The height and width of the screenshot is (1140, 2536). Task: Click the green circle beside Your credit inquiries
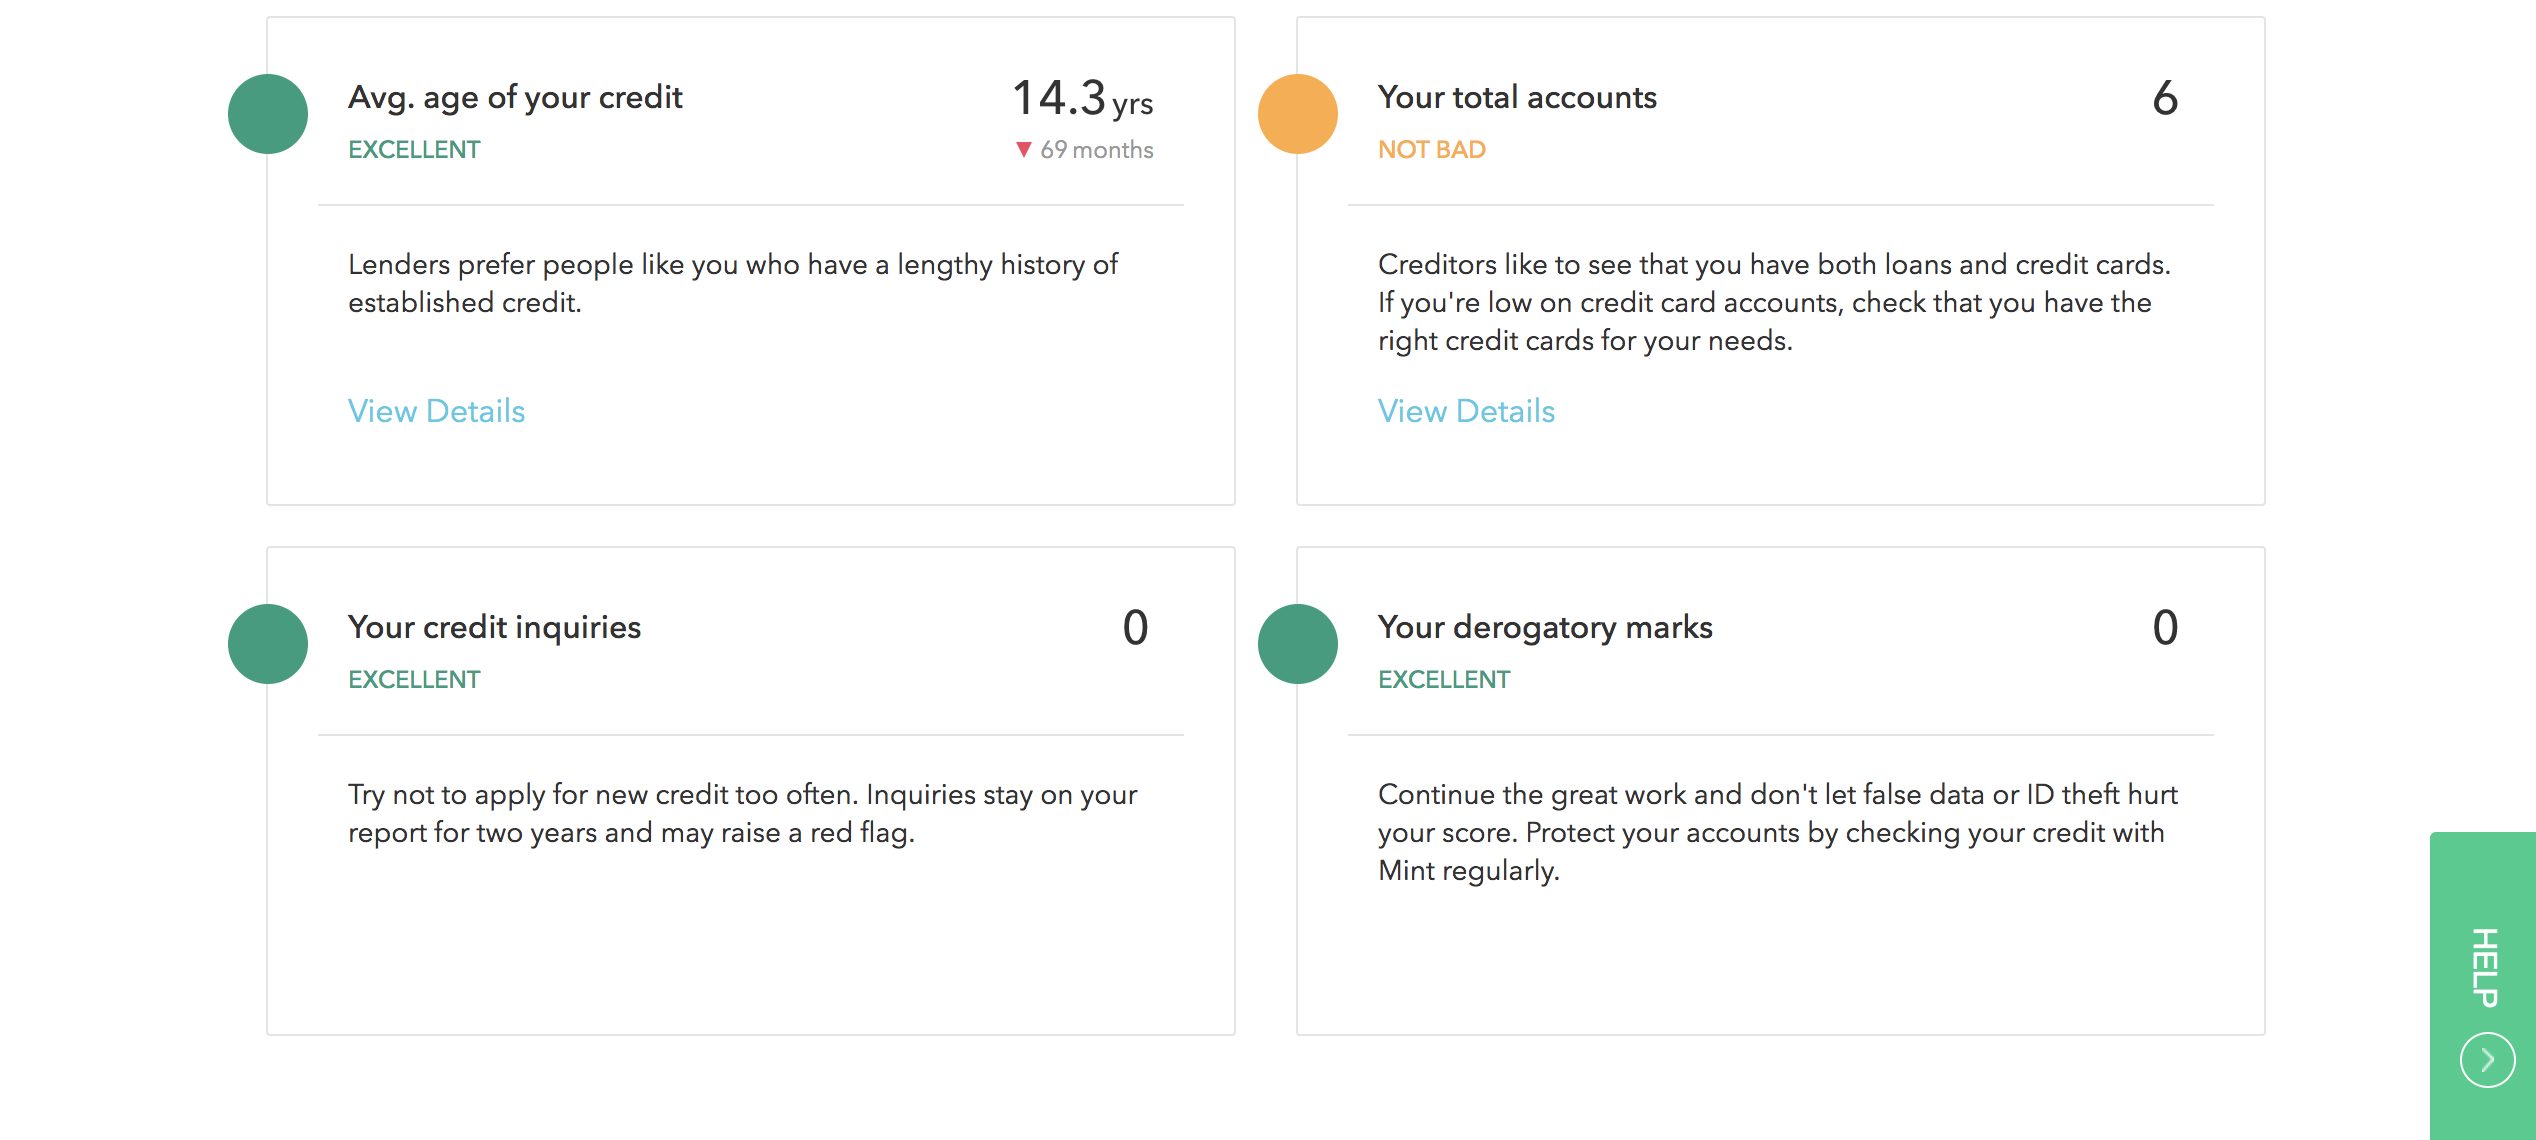tap(268, 644)
